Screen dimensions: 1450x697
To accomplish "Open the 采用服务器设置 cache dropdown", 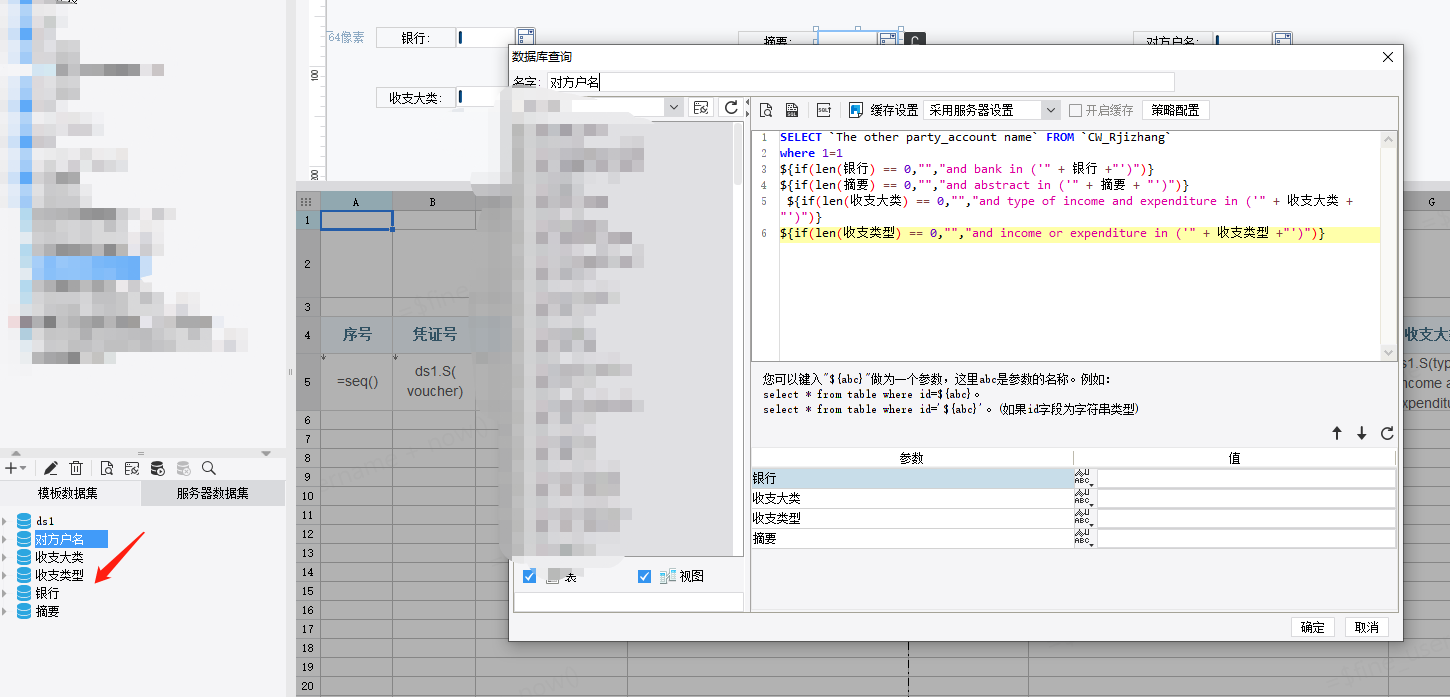I will pos(1050,110).
